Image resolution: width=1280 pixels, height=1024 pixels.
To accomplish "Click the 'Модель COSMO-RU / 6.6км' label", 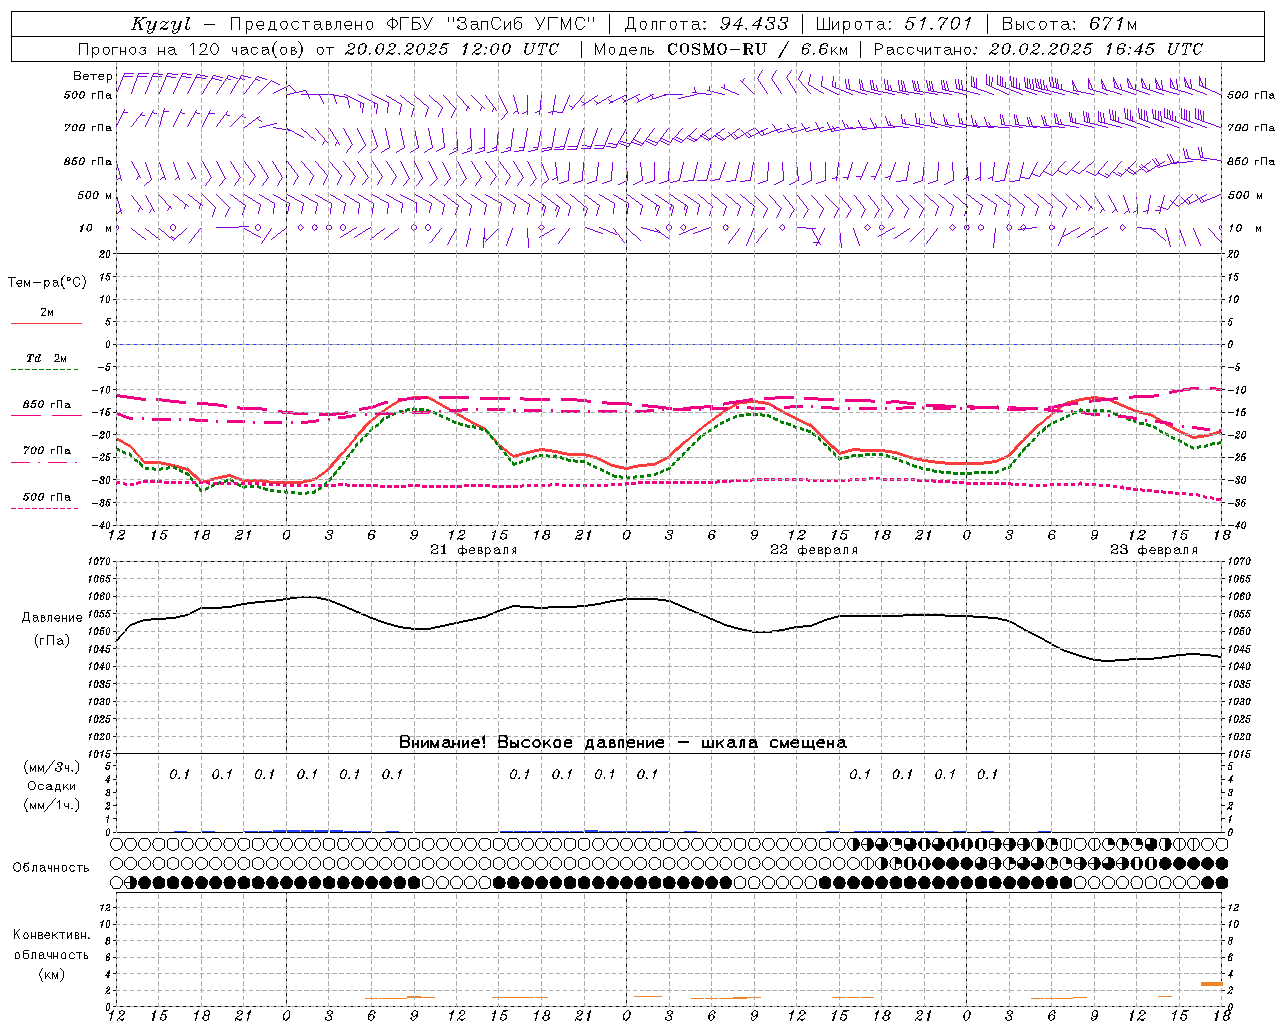I will click(721, 49).
